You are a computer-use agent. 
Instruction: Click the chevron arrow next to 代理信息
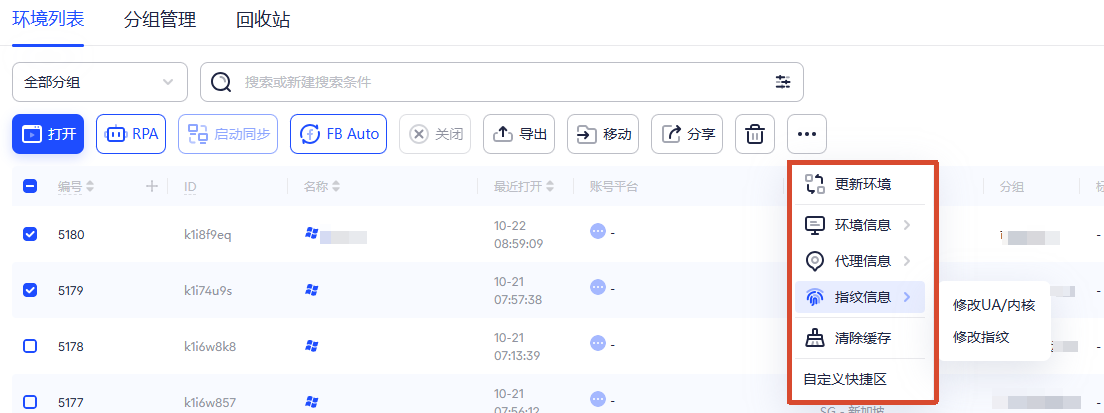(x=907, y=261)
